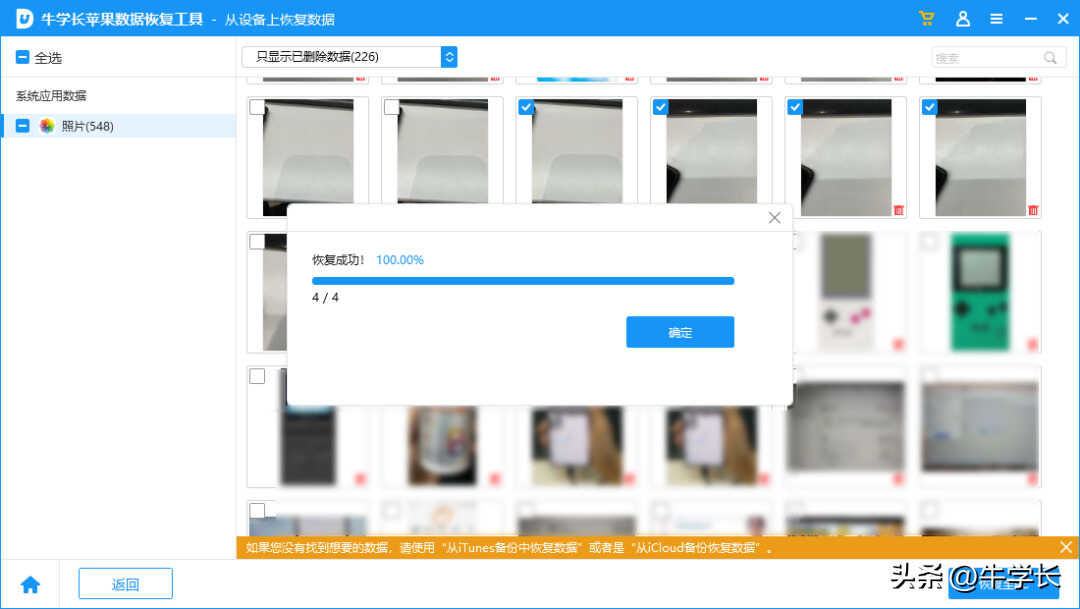Click the Photos app flower icon
This screenshot has width=1080, height=609.
click(47, 125)
